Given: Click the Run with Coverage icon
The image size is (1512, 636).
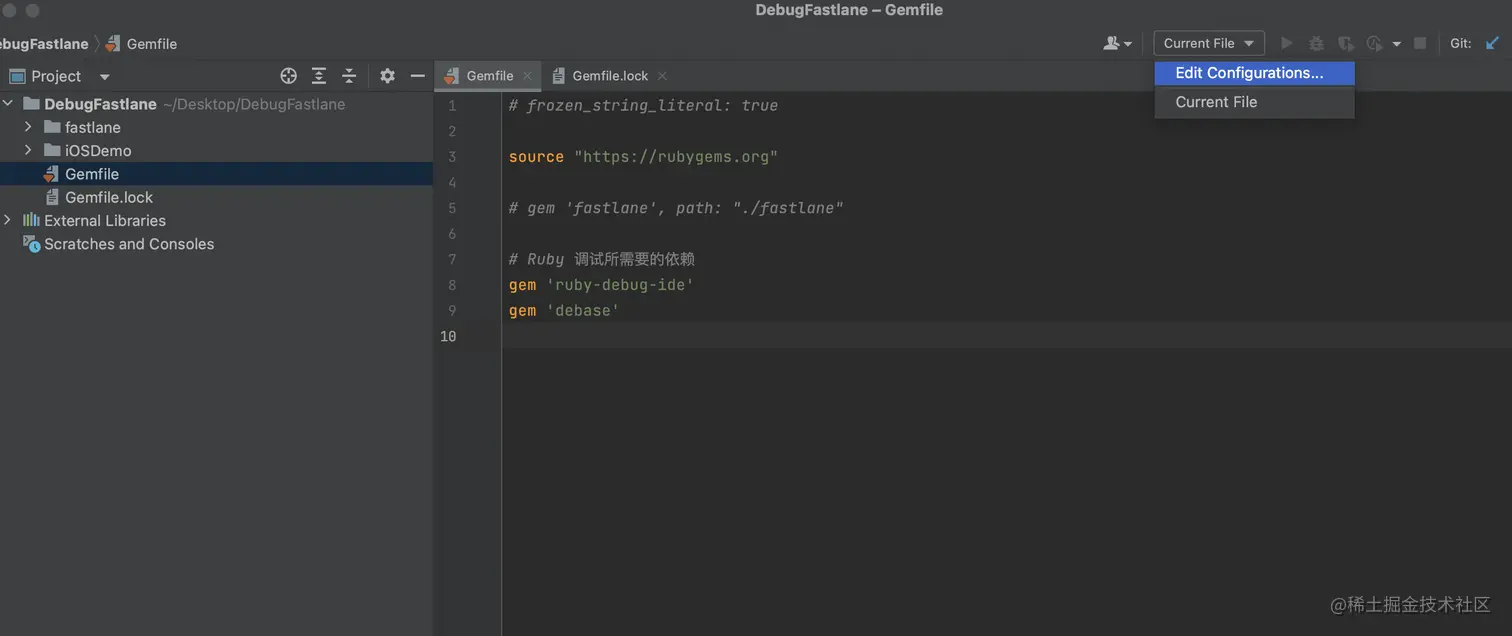Looking at the screenshot, I should pos(1346,43).
